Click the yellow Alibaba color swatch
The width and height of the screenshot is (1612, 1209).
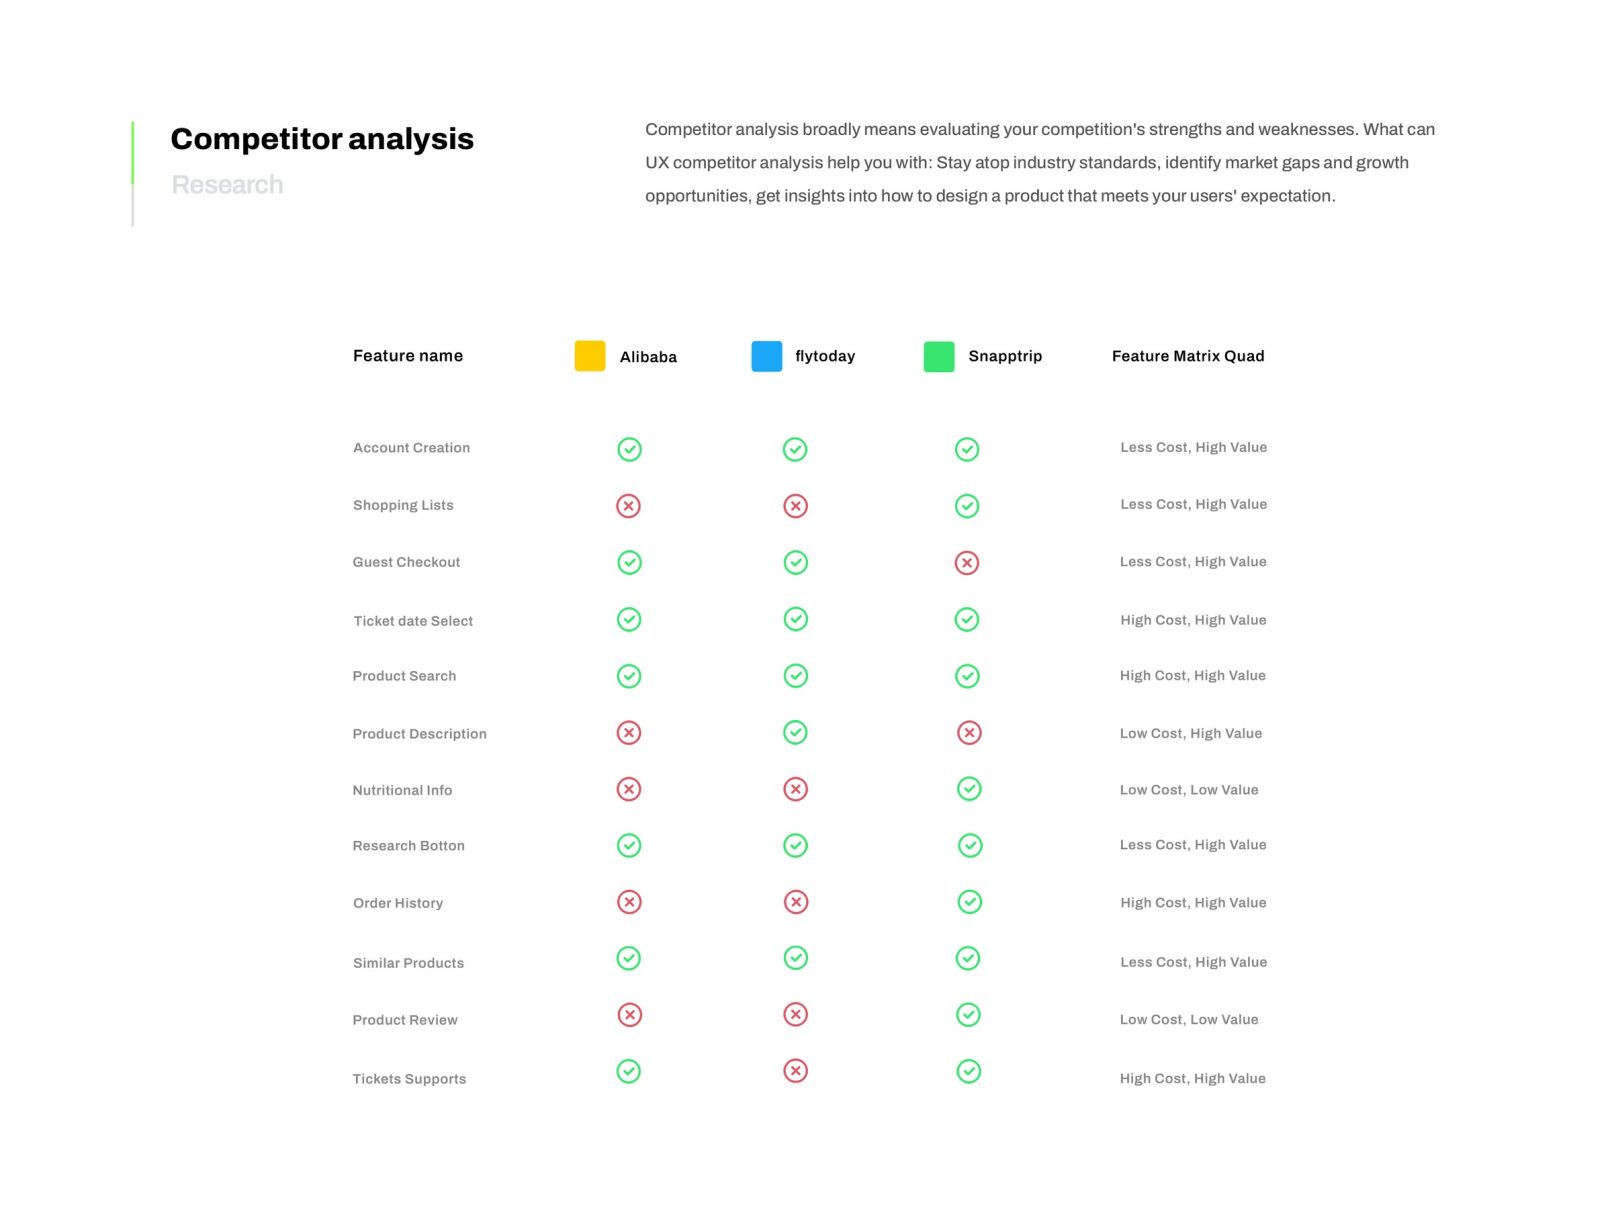tap(590, 356)
